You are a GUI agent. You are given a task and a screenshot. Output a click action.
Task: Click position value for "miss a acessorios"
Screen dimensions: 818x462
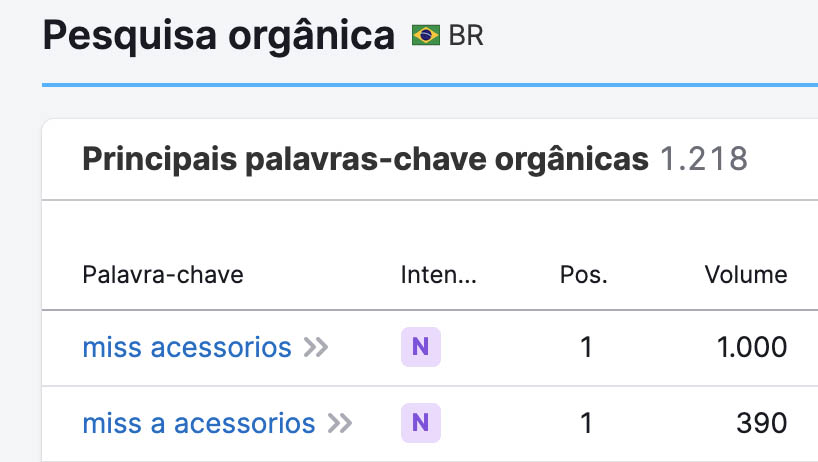(586, 423)
